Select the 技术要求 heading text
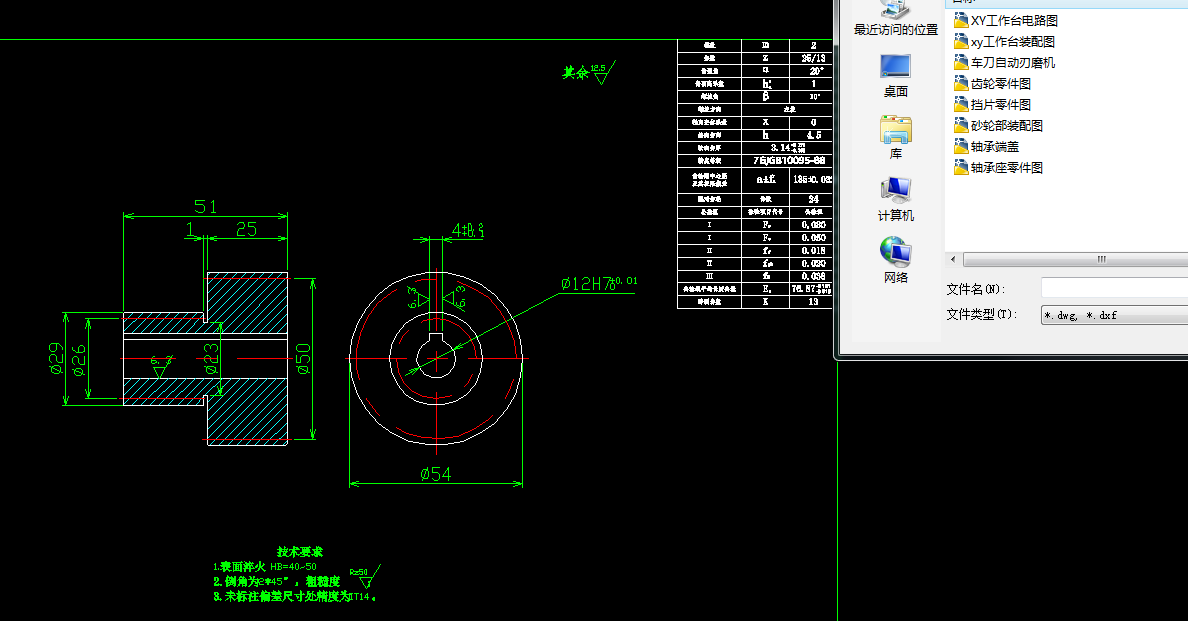Image resolution: width=1188 pixels, height=621 pixels. click(300, 552)
